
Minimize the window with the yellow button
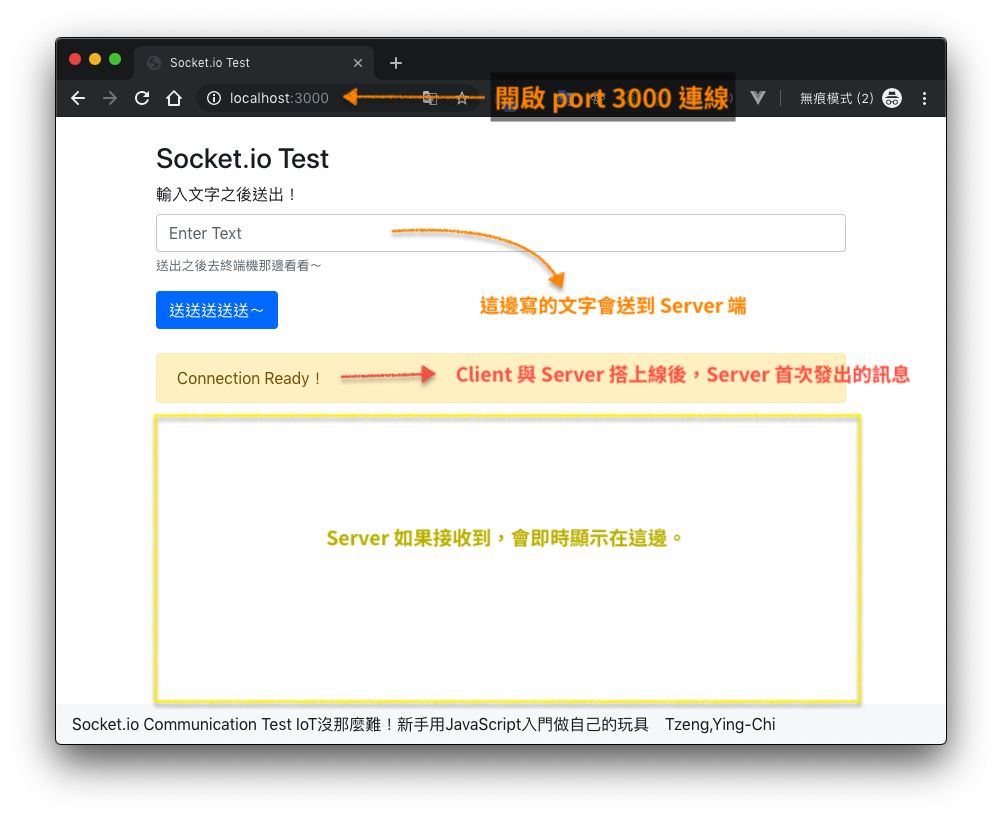click(x=95, y=59)
